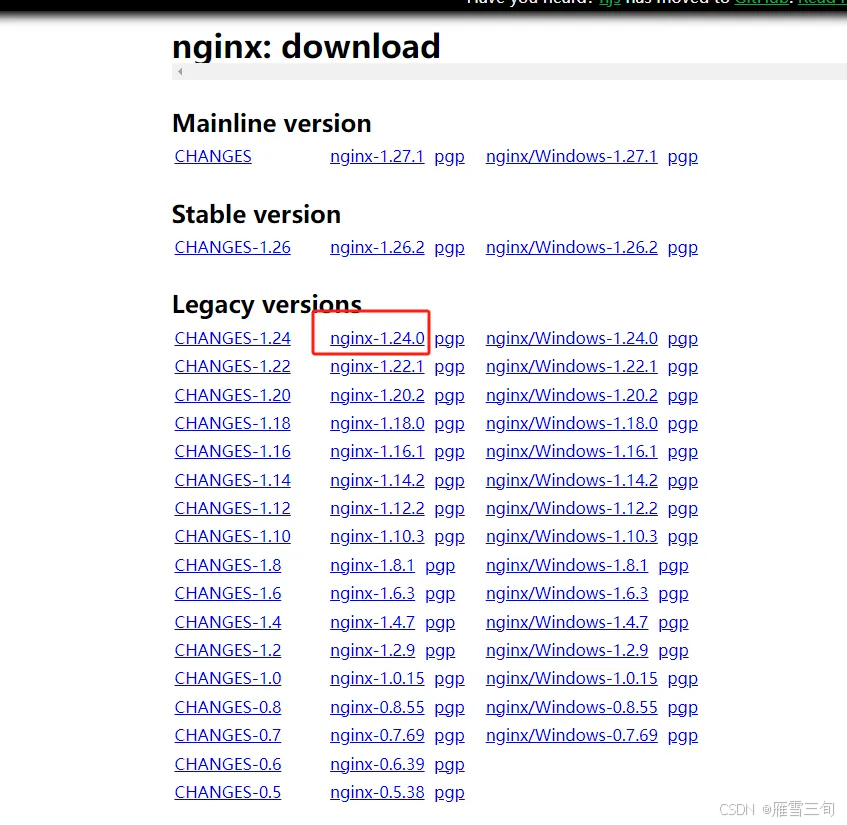The width and height of the screenshot is (847, 825).
Task: Open CHANGES-0.5 link
Action: (227, 793)
